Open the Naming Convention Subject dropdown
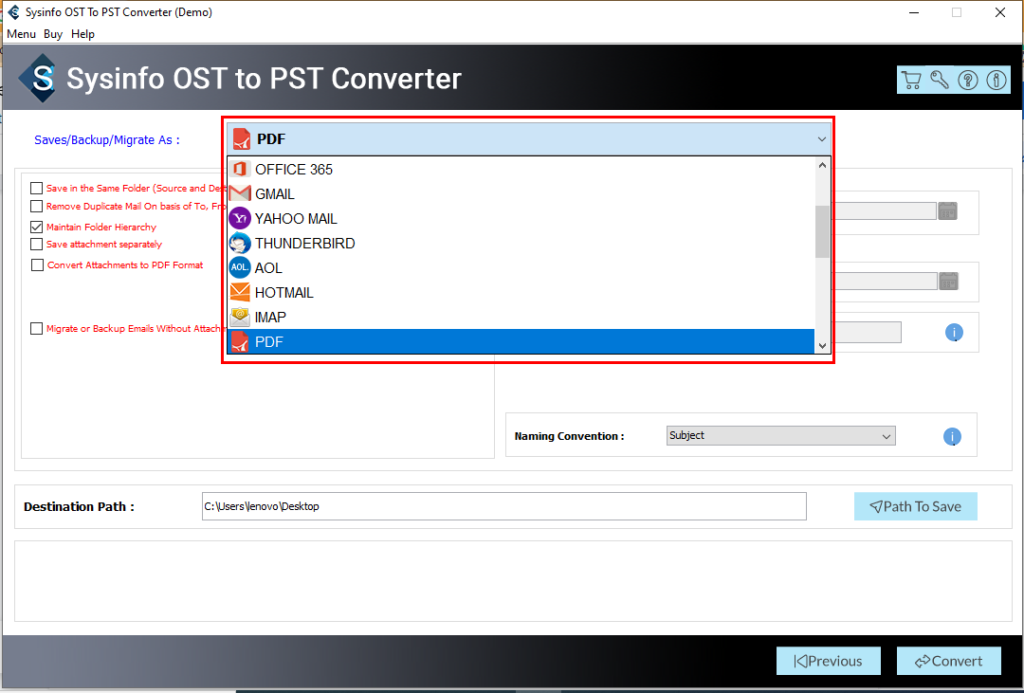1024x693 pixels. 781,436
